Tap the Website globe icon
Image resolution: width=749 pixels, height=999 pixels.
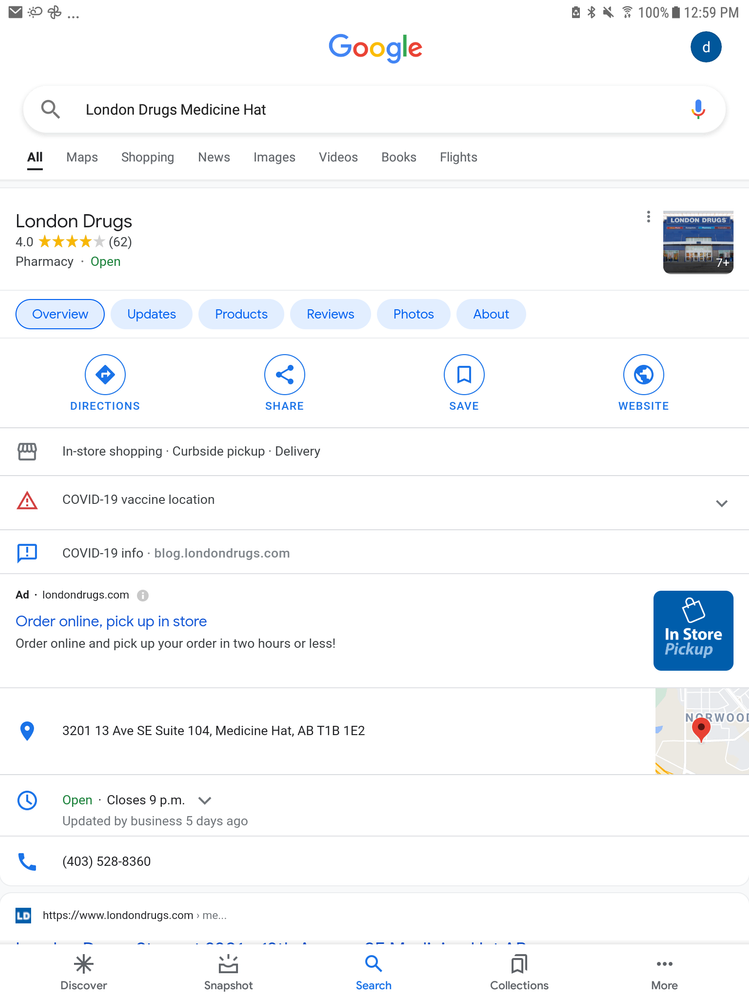[x=643, y=375]
